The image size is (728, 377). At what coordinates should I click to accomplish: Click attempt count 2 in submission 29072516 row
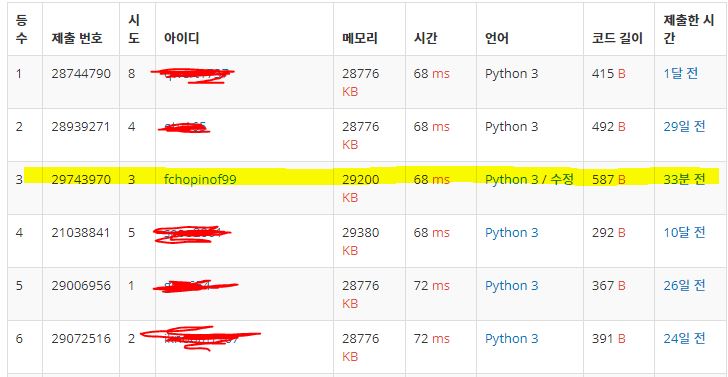(132, 339)
